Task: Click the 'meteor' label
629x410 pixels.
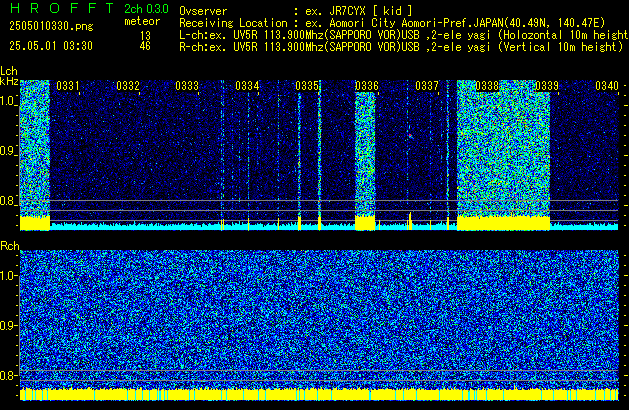Action: pos(142,21)
